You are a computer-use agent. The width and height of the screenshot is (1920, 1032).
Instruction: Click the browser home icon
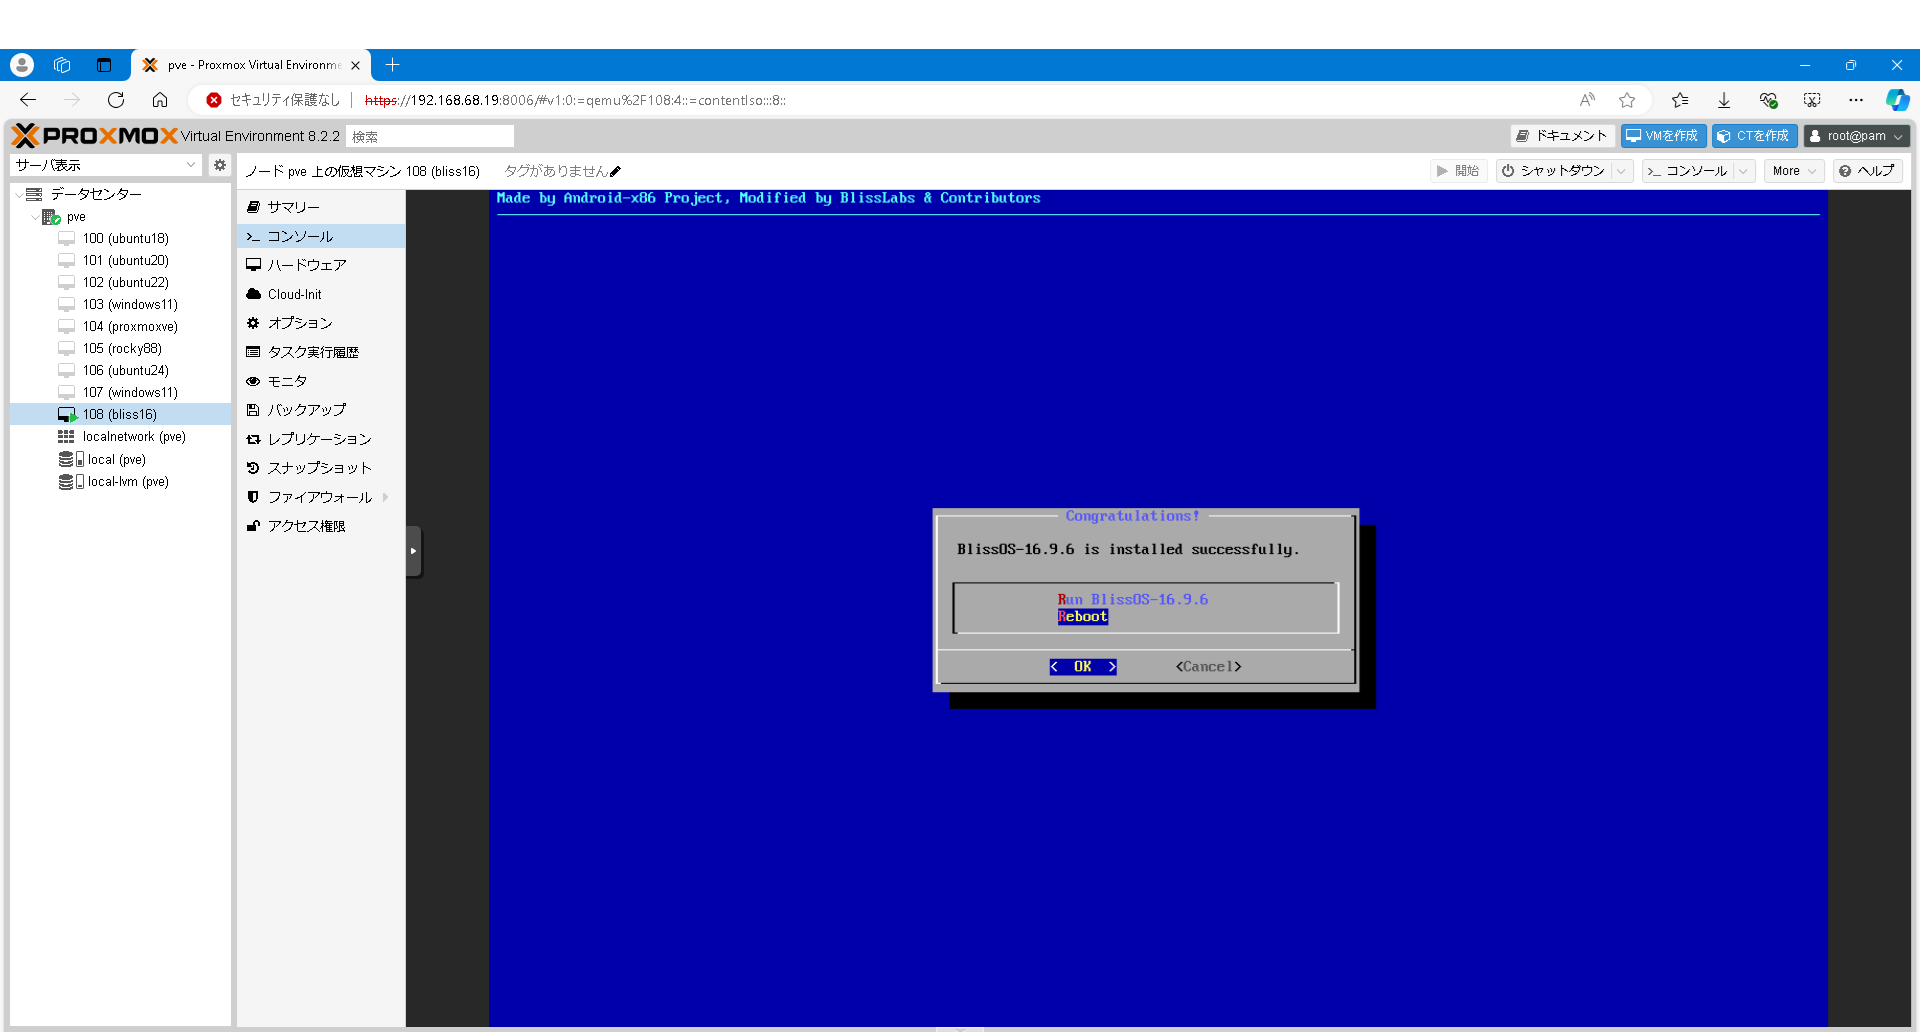160,100
